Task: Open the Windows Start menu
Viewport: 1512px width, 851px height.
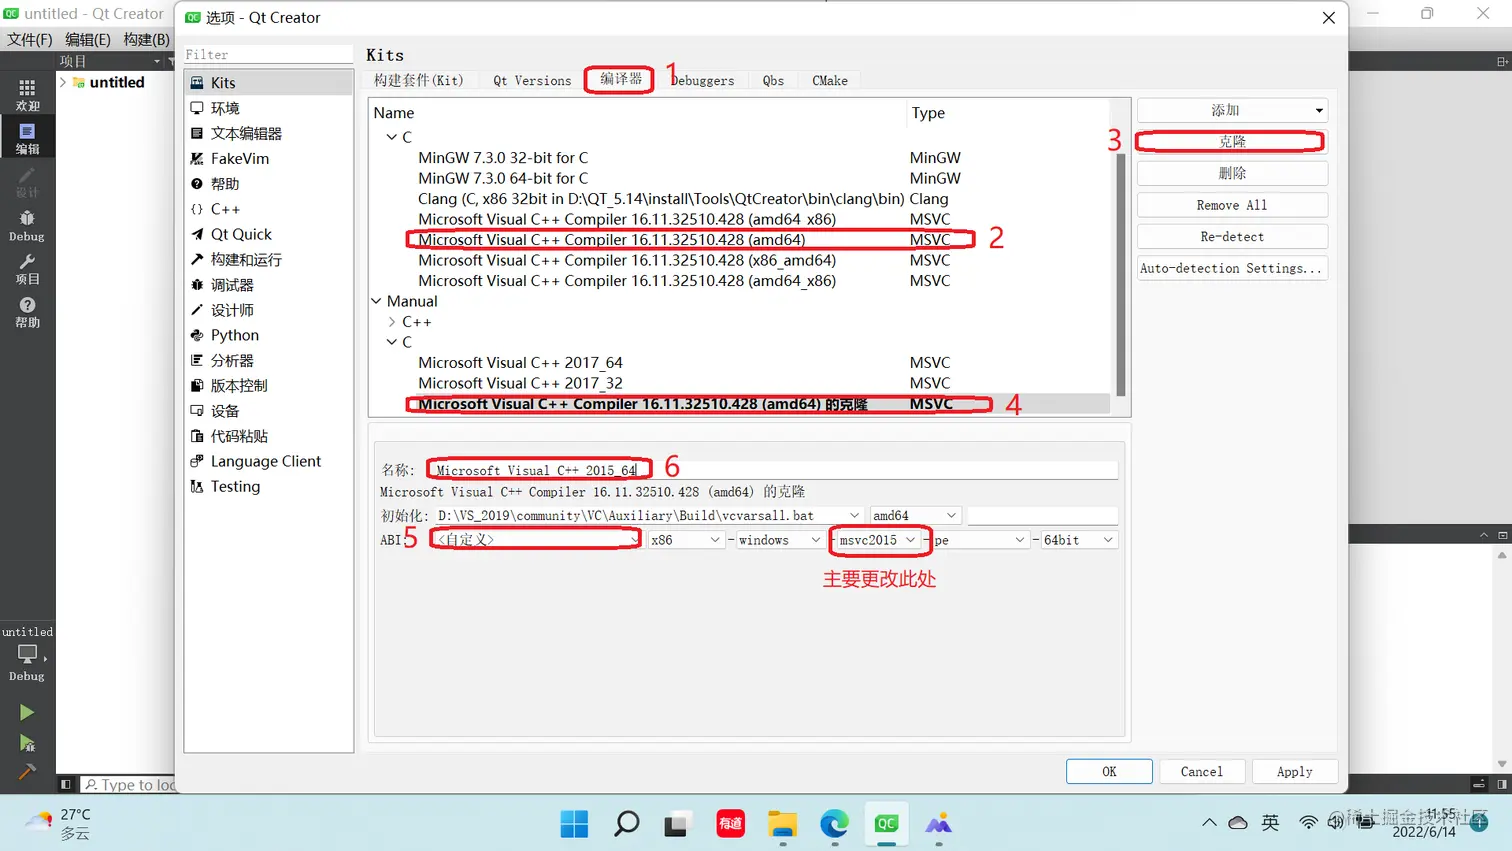Action: coord(574,824)
